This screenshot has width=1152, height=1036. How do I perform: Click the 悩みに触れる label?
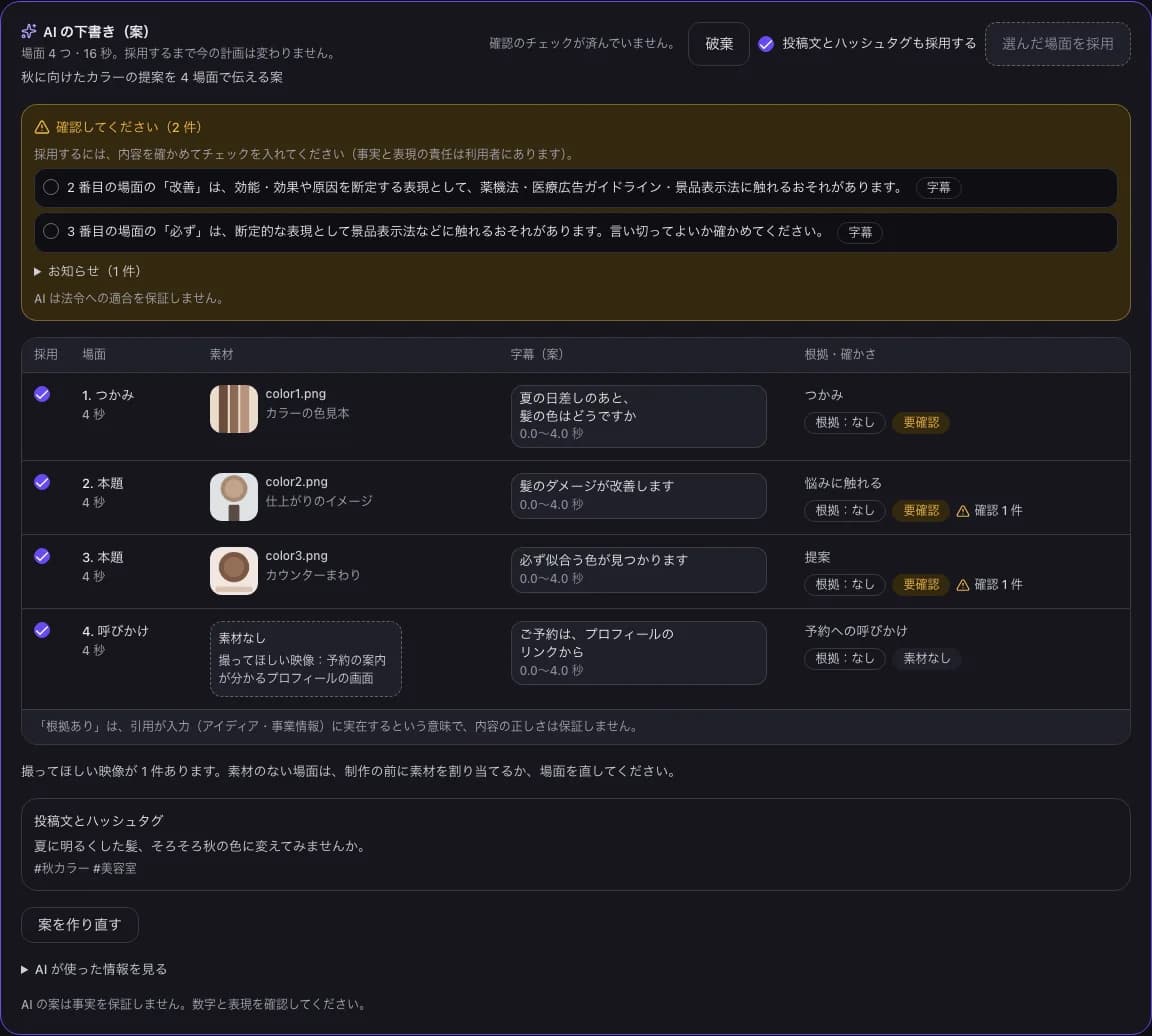(843, 483)
